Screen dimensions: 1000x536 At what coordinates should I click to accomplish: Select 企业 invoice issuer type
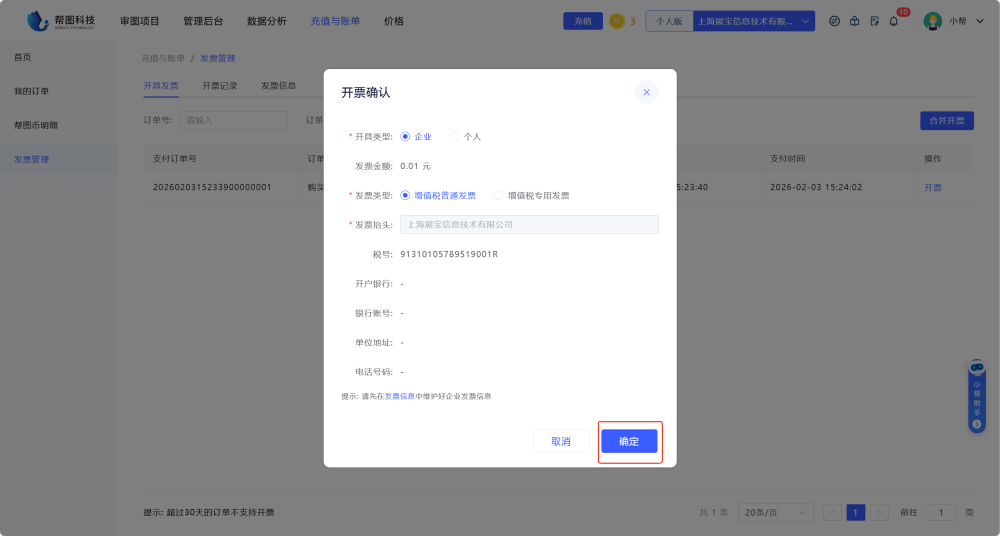(x=405, y=136)
